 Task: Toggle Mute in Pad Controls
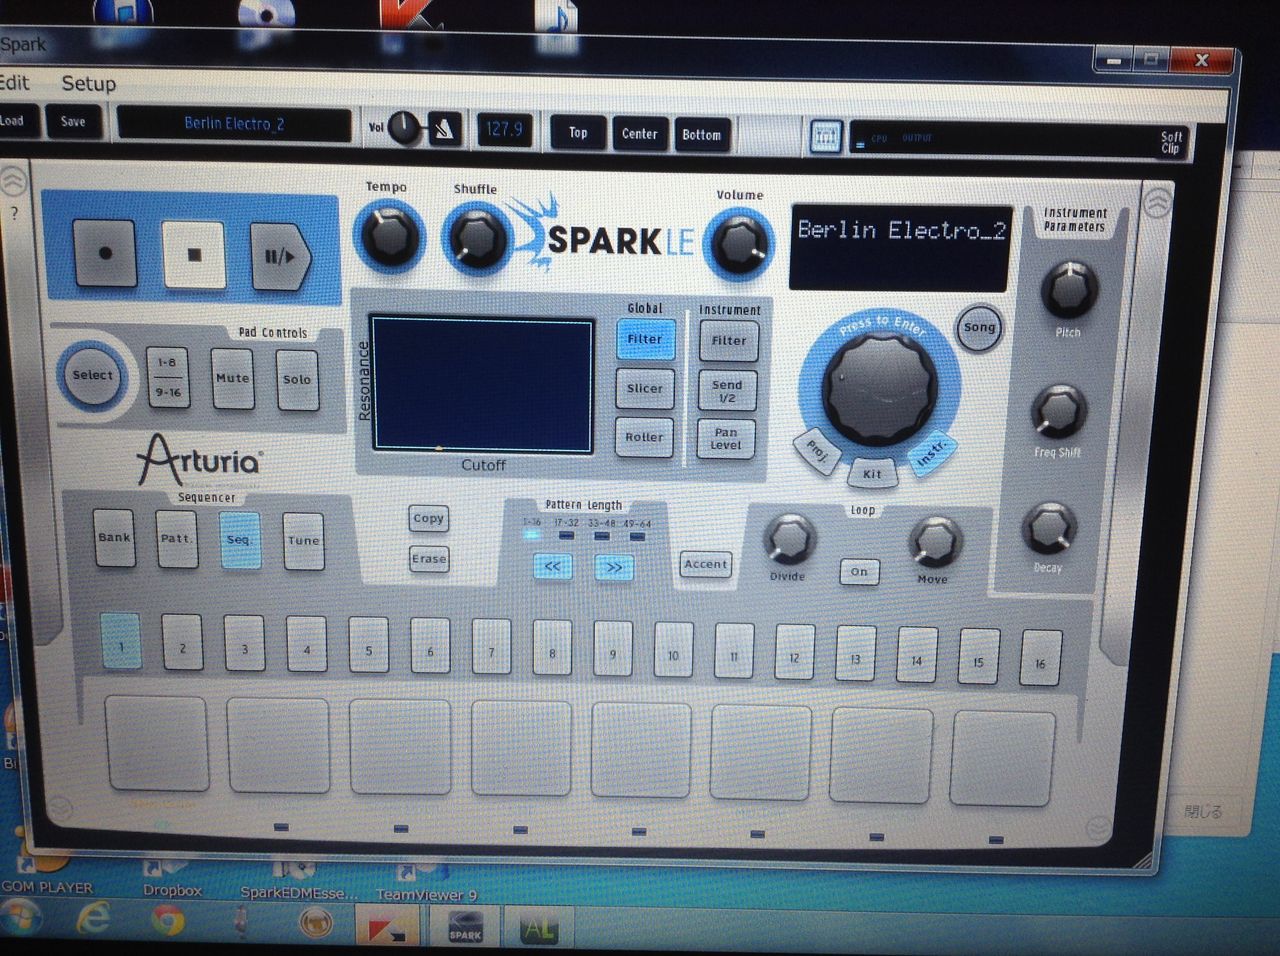[x=231, y=379]
